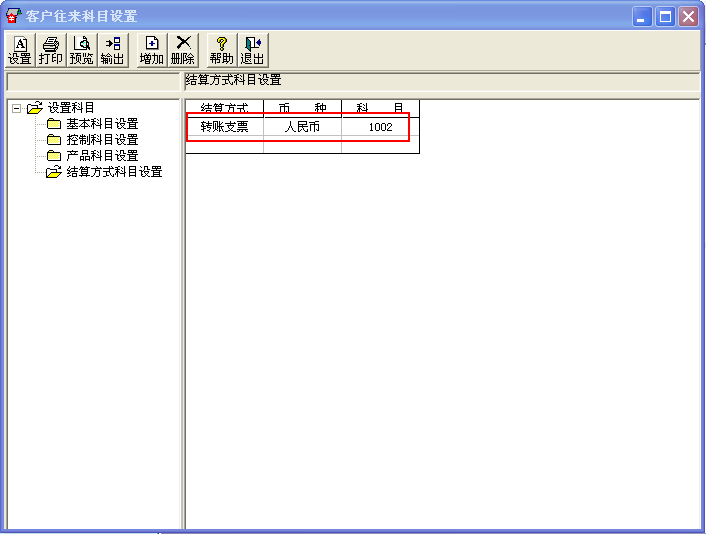
Task: Click the 币种 column header
Action: pos(303,109)
